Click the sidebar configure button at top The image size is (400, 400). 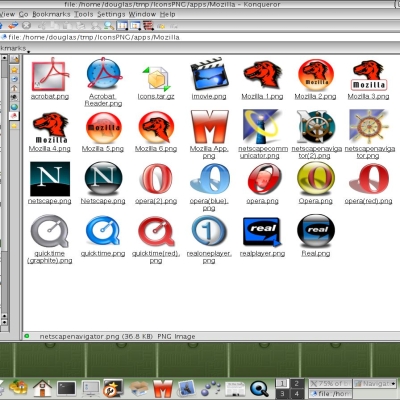coord(14,59)
